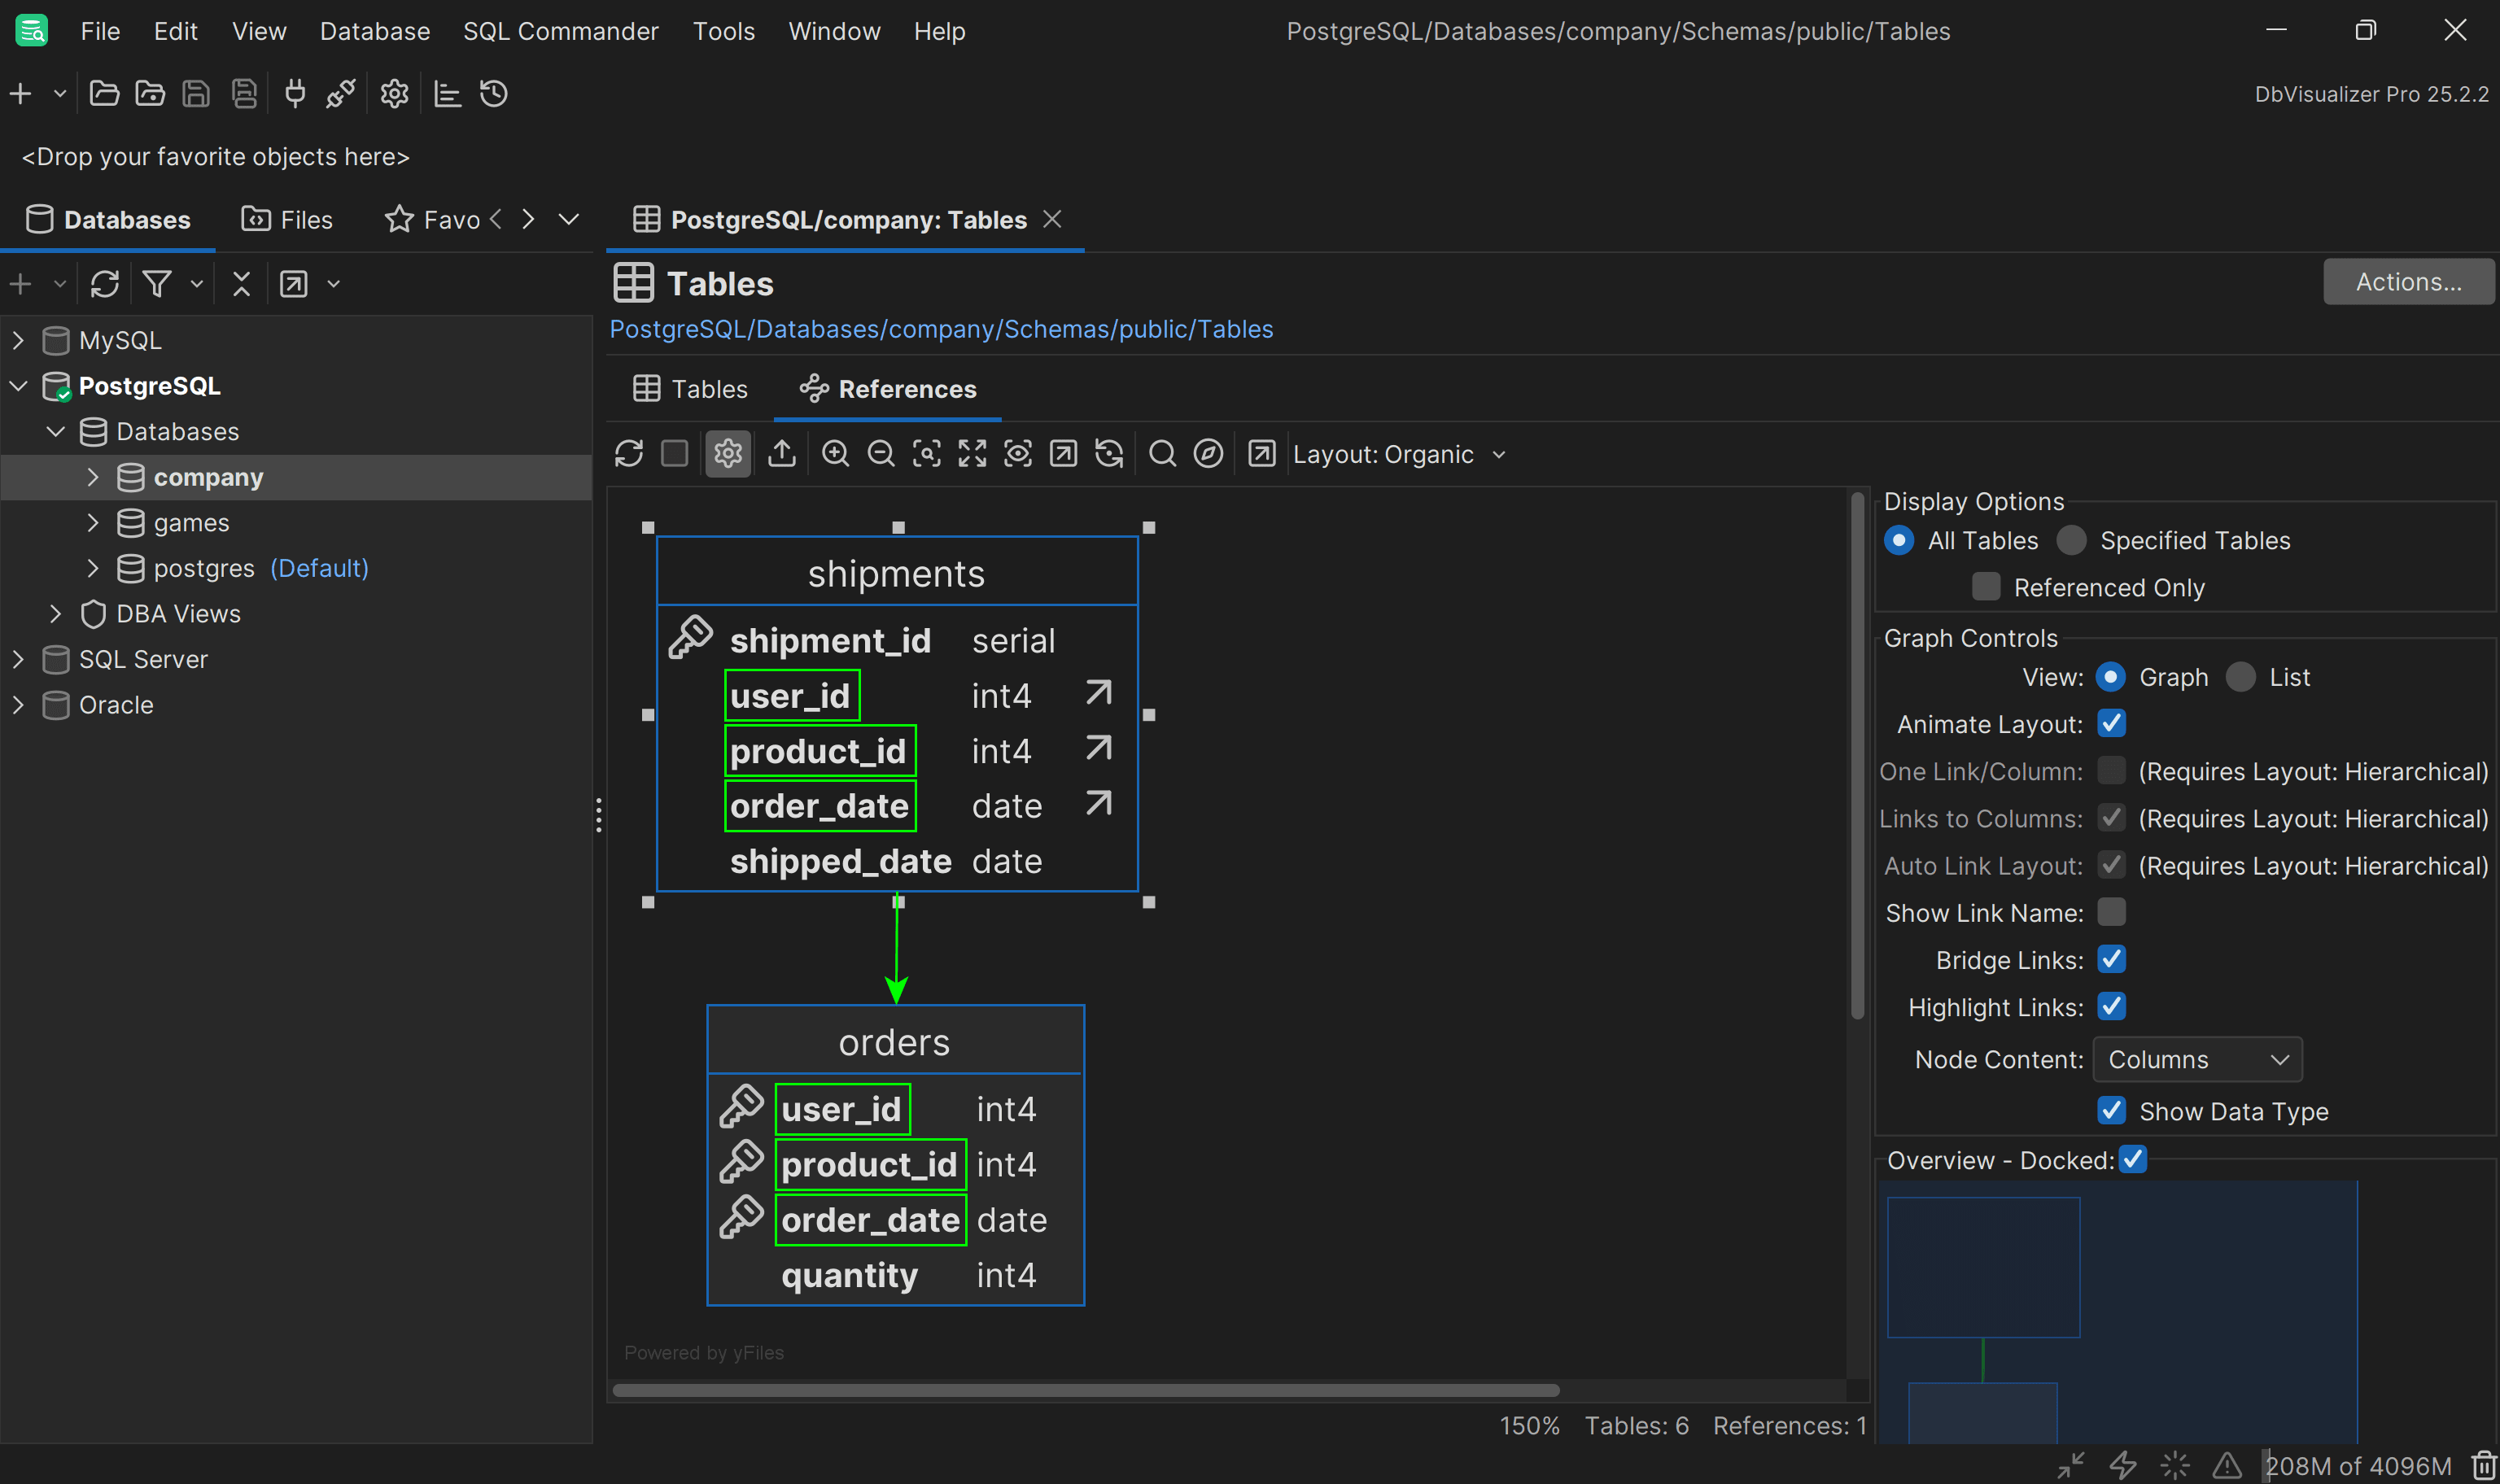This screenshot has height=1484, width=2500.
Task: Click the connect plug icon
Action: (295, 94)
